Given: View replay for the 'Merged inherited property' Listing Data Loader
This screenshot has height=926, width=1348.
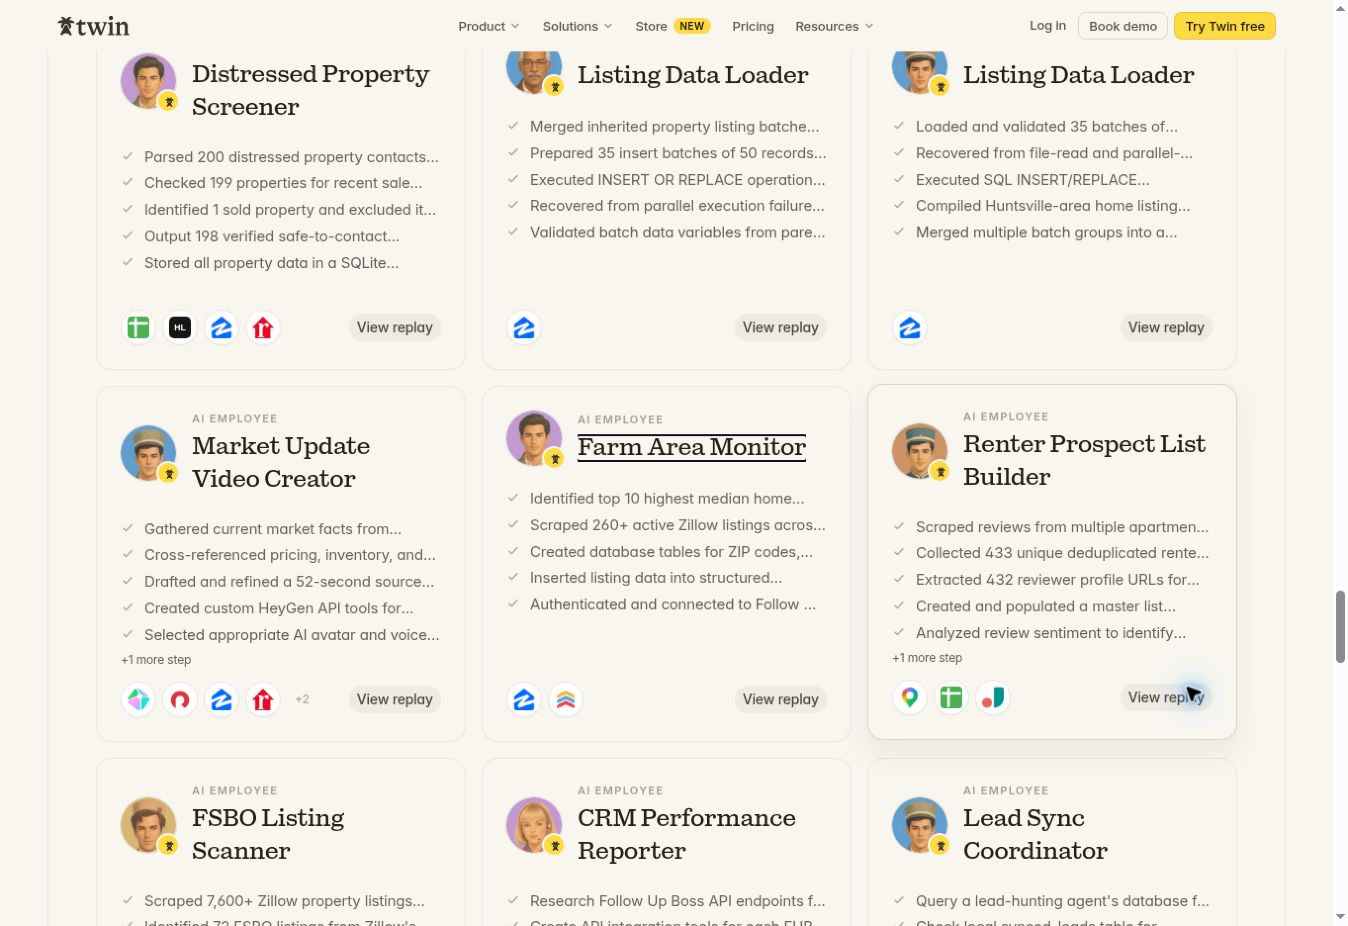Looking at the screenshot, I should click(x=781, y=328).
